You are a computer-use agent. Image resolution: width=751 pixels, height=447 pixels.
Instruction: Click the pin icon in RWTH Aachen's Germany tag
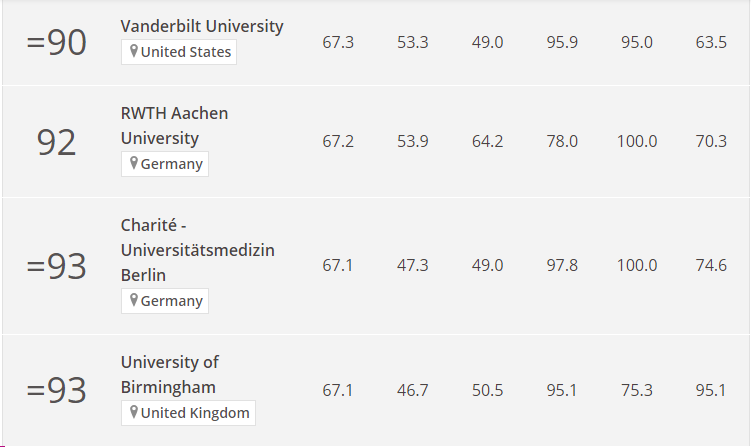point(134,163)
